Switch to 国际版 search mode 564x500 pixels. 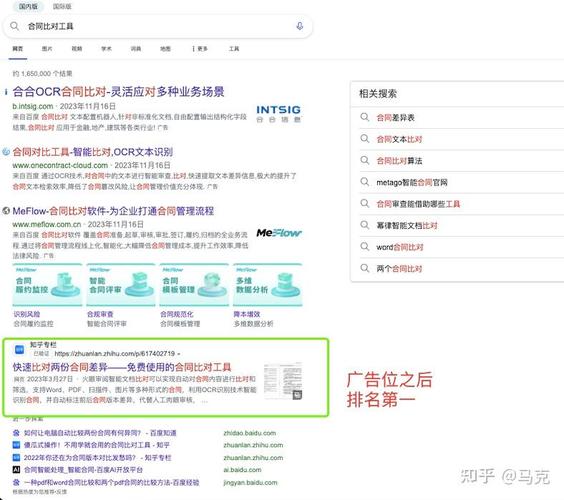(x=62, y=6)
